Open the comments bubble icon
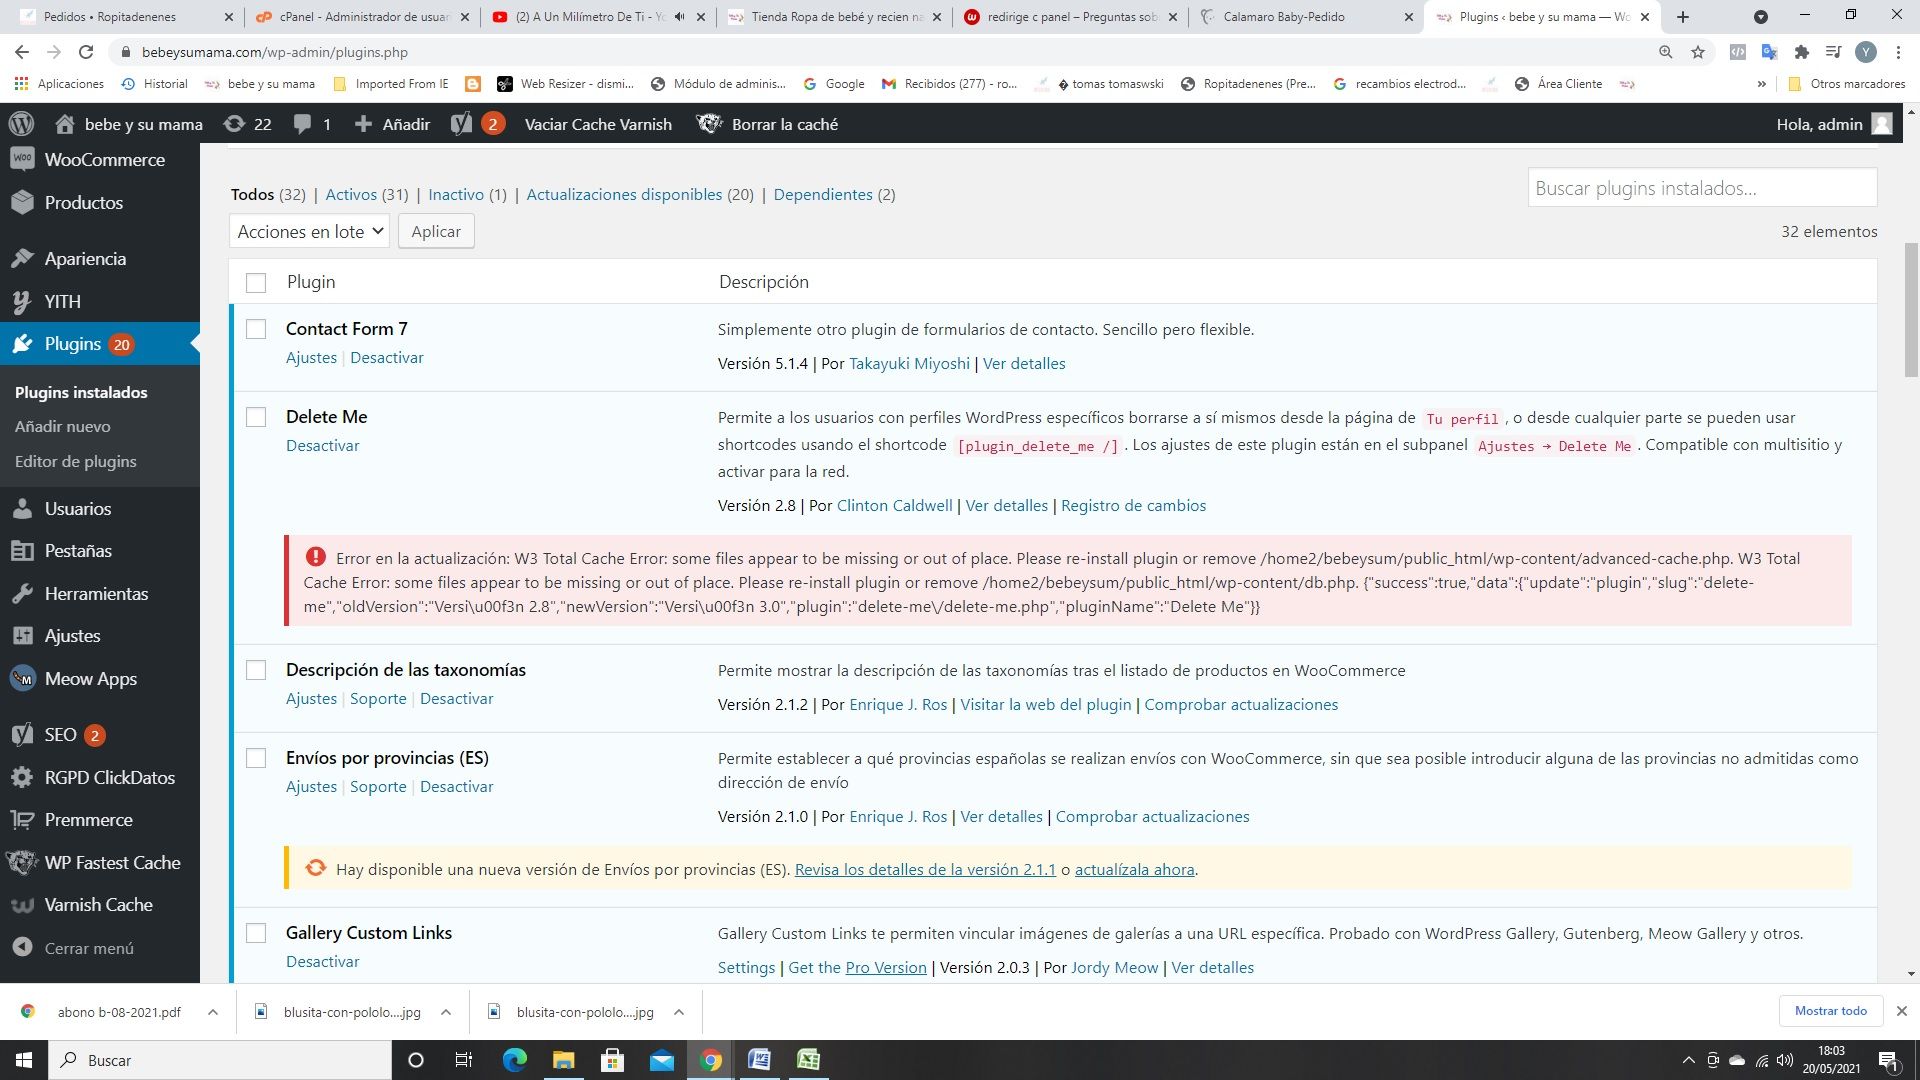Image resolution: width=1920 pixels, height=1080 pixels. (x=302, y=124)
